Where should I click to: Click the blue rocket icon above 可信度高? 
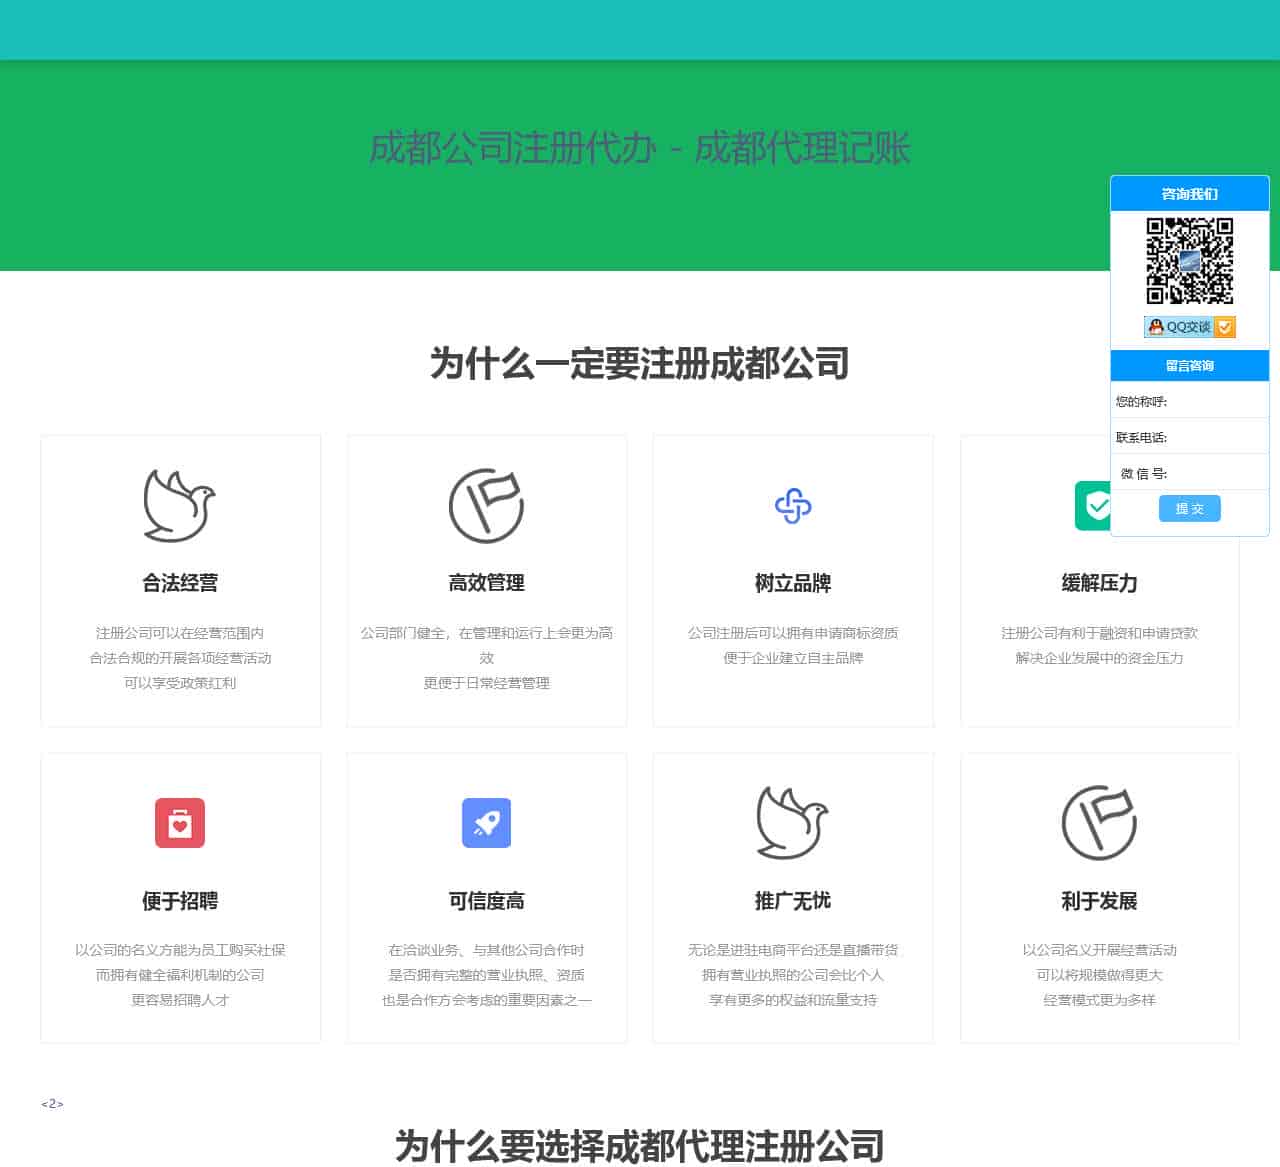coord(487,823)
